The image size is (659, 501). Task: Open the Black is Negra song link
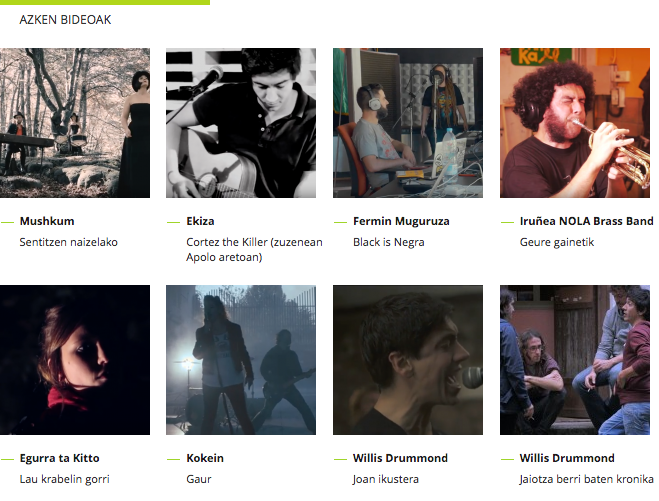[389, 242]
